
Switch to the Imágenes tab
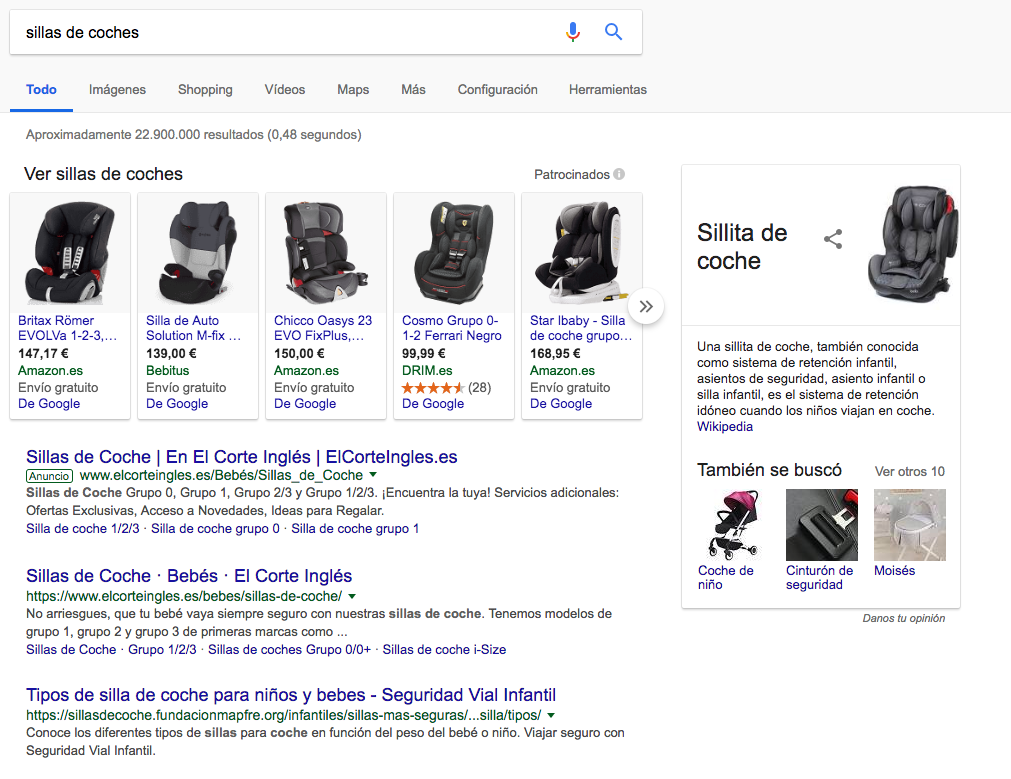[x=117, y=89]
